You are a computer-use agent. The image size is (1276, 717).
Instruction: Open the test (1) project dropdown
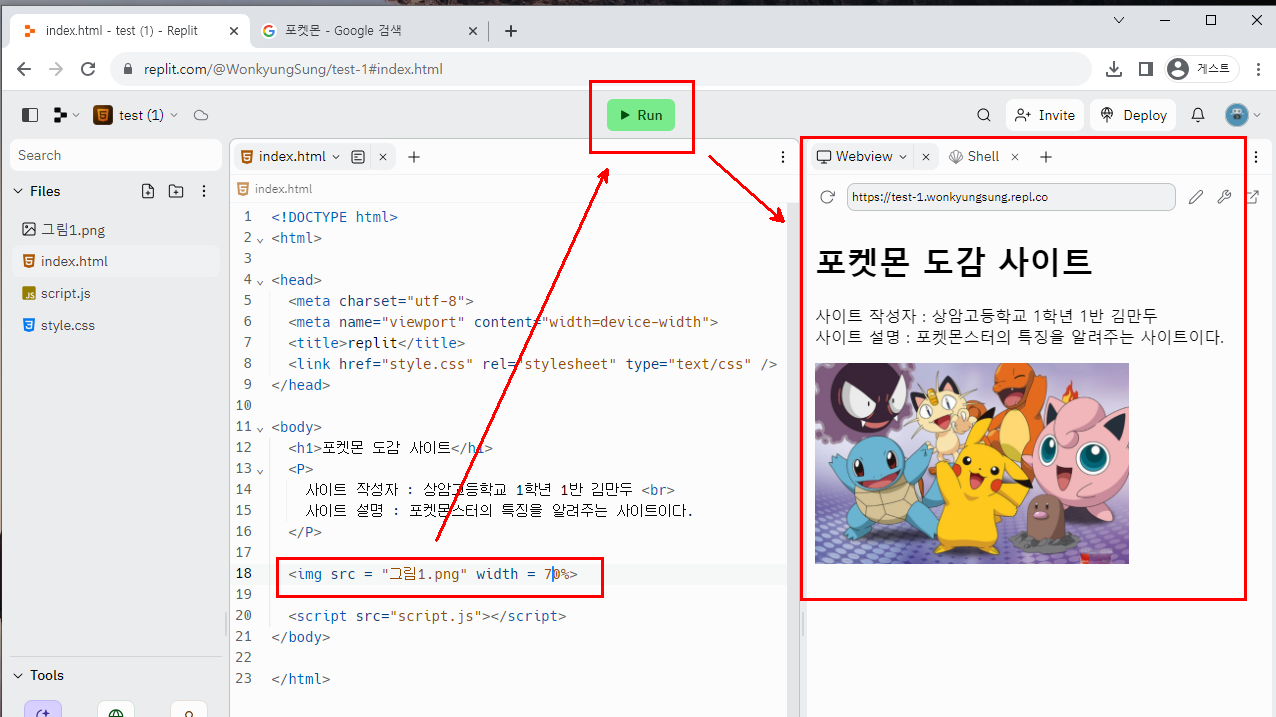(x=136, y=115)
